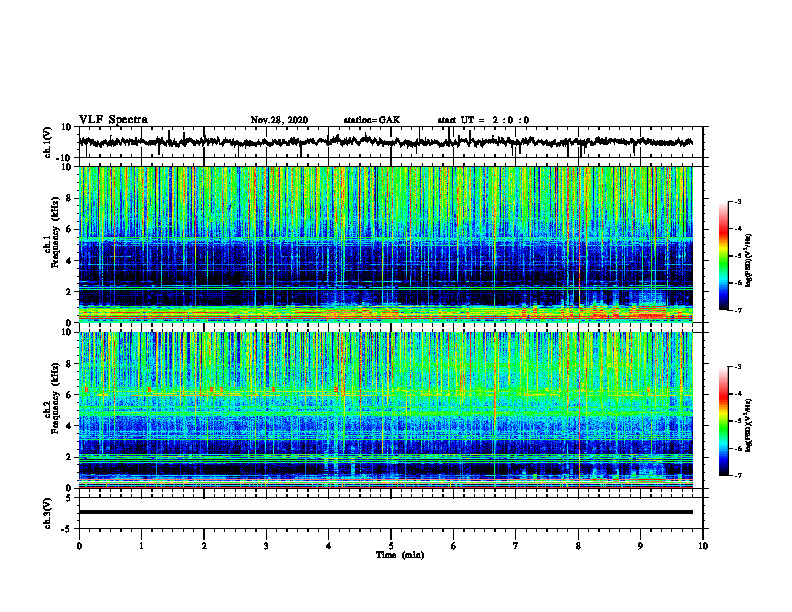Click time axis tick label "1"
This screenshot has width=792, height=612.
point(141,546)
